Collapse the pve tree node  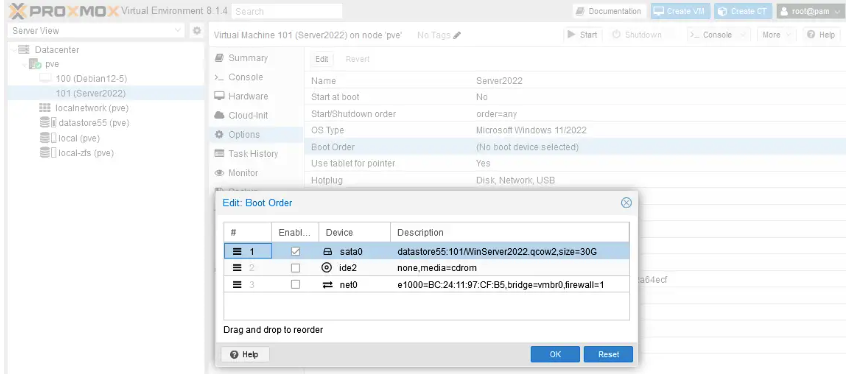[x=24, y=64]
